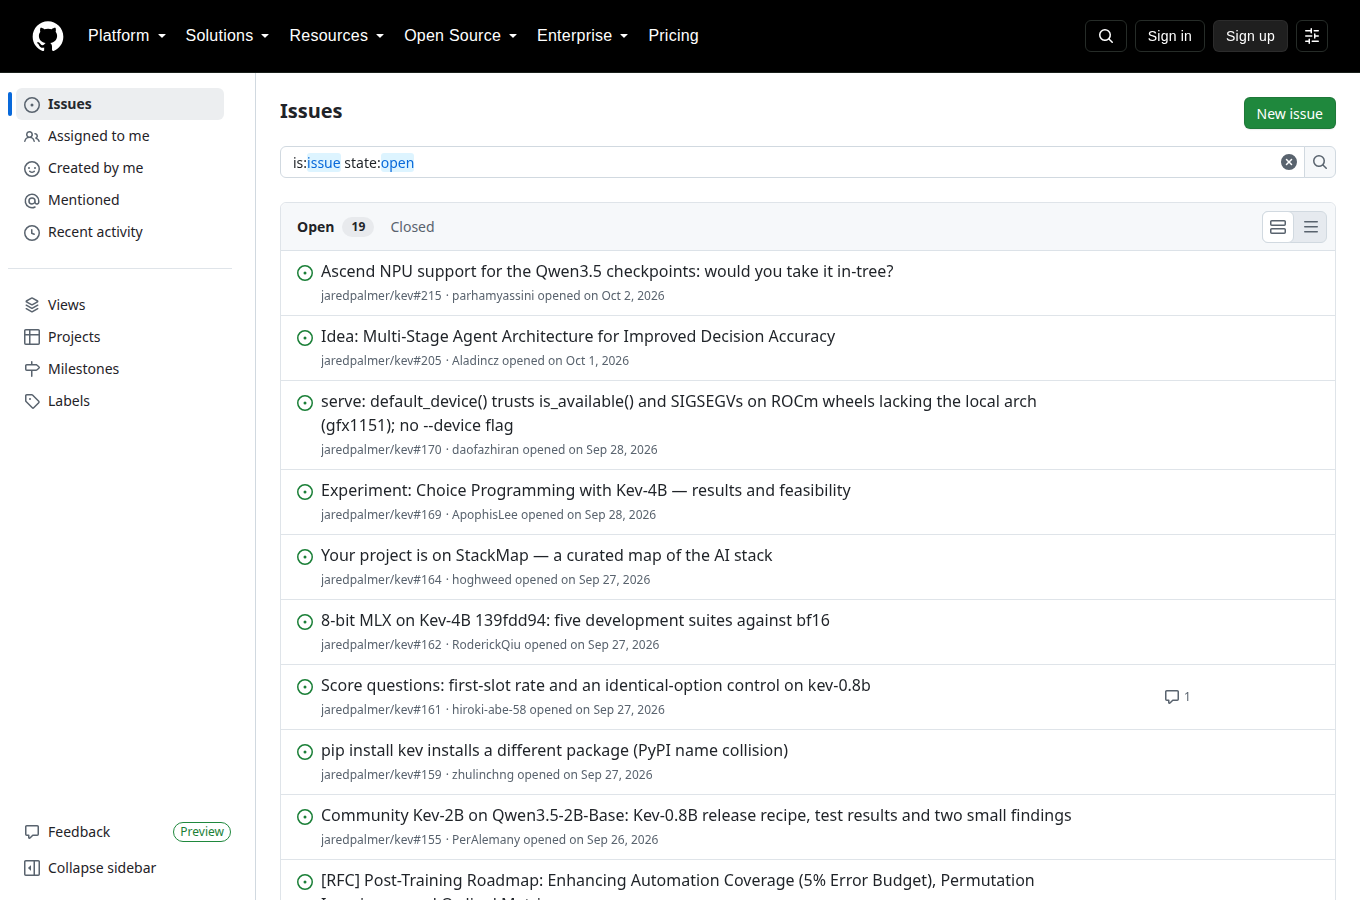
Task: Focus the issue filter input field
Action: 780,162
